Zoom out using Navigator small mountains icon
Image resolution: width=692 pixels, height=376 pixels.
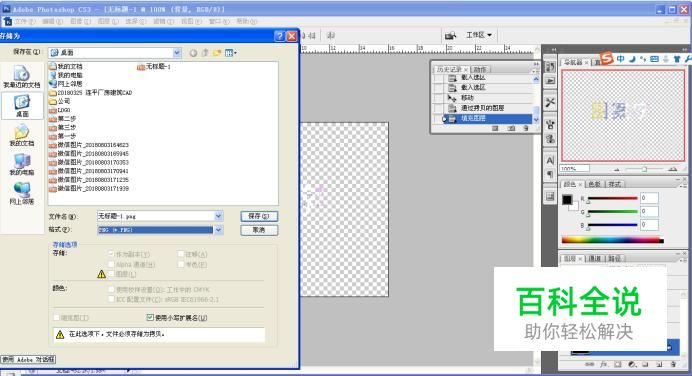[x=617, y=169]
